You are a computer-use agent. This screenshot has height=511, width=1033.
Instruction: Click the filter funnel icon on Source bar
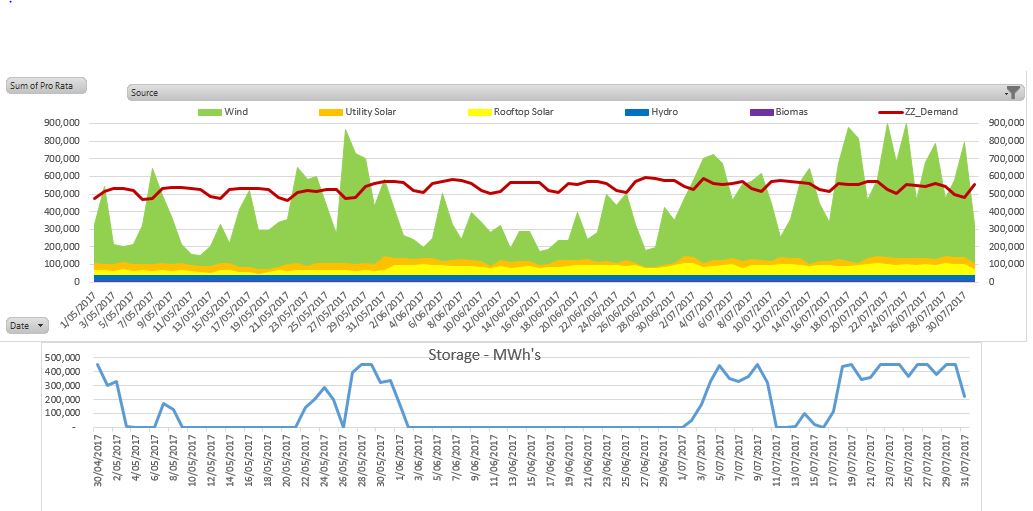(x=1013, y=92)
